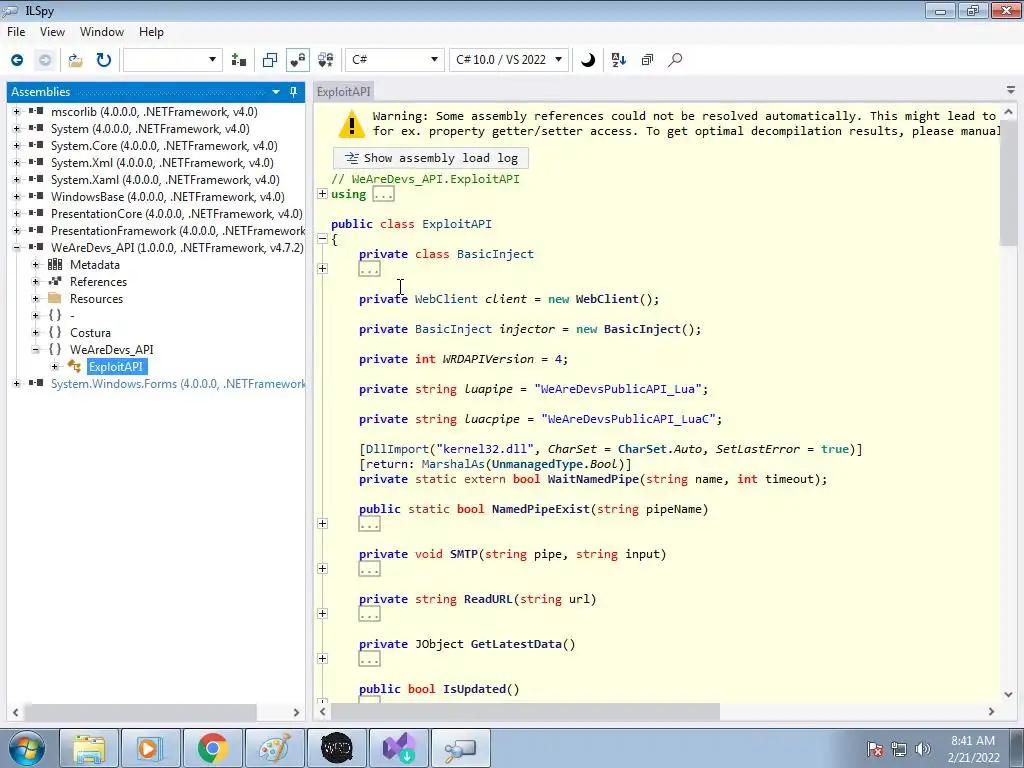Click the volume icon in system tray
This screenshot has height=768, width=1024.
click(x=923, y=749)
